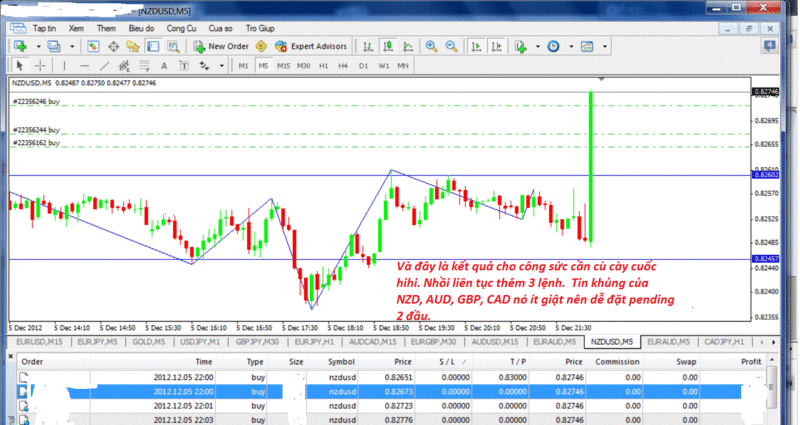Image resolution: width=800 pixels, height=425 pixels.
Task: Select the order row priced 0.82723
Action: pos(390,406)
